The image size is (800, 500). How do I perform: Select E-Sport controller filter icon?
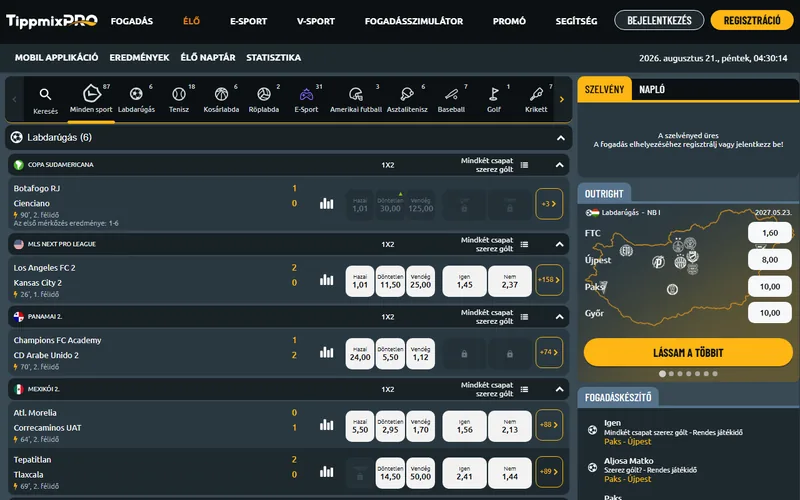click(306, 94)
